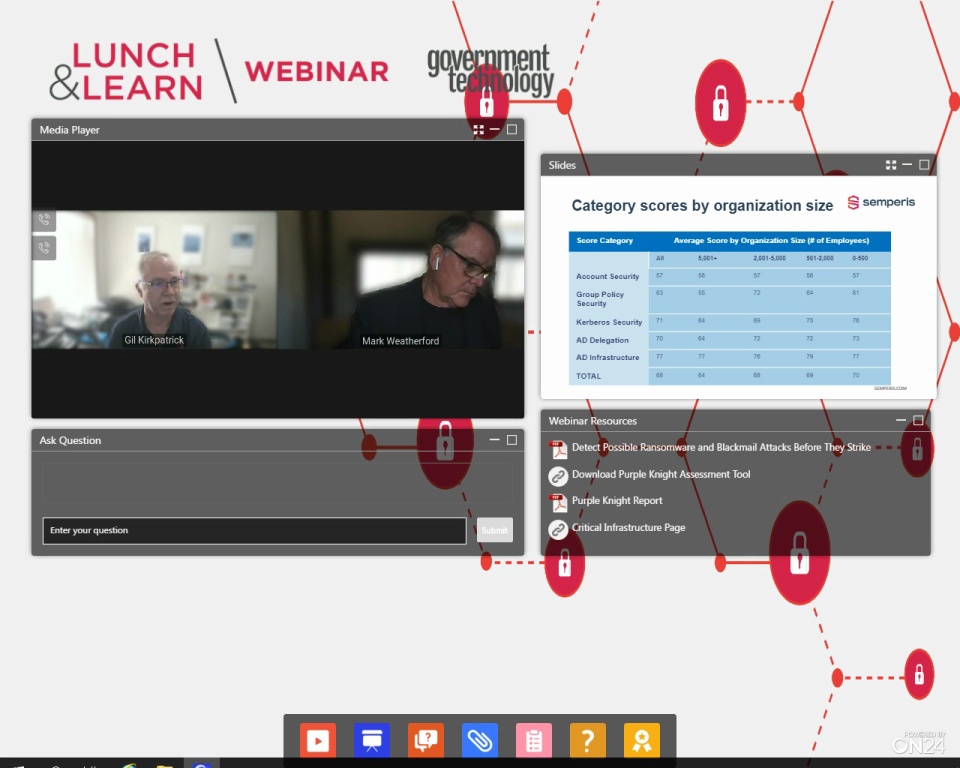Expand the Media Player to full screen

(x=479, y=130)
